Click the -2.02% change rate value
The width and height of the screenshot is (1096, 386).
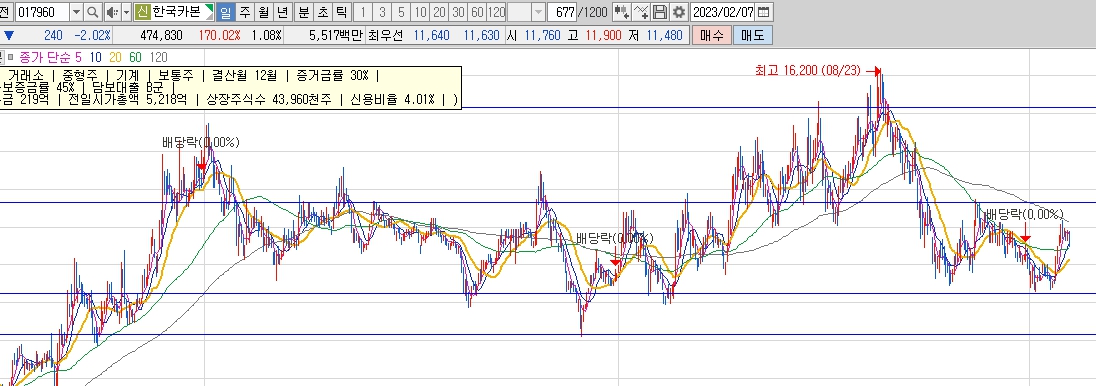[92, 35]
